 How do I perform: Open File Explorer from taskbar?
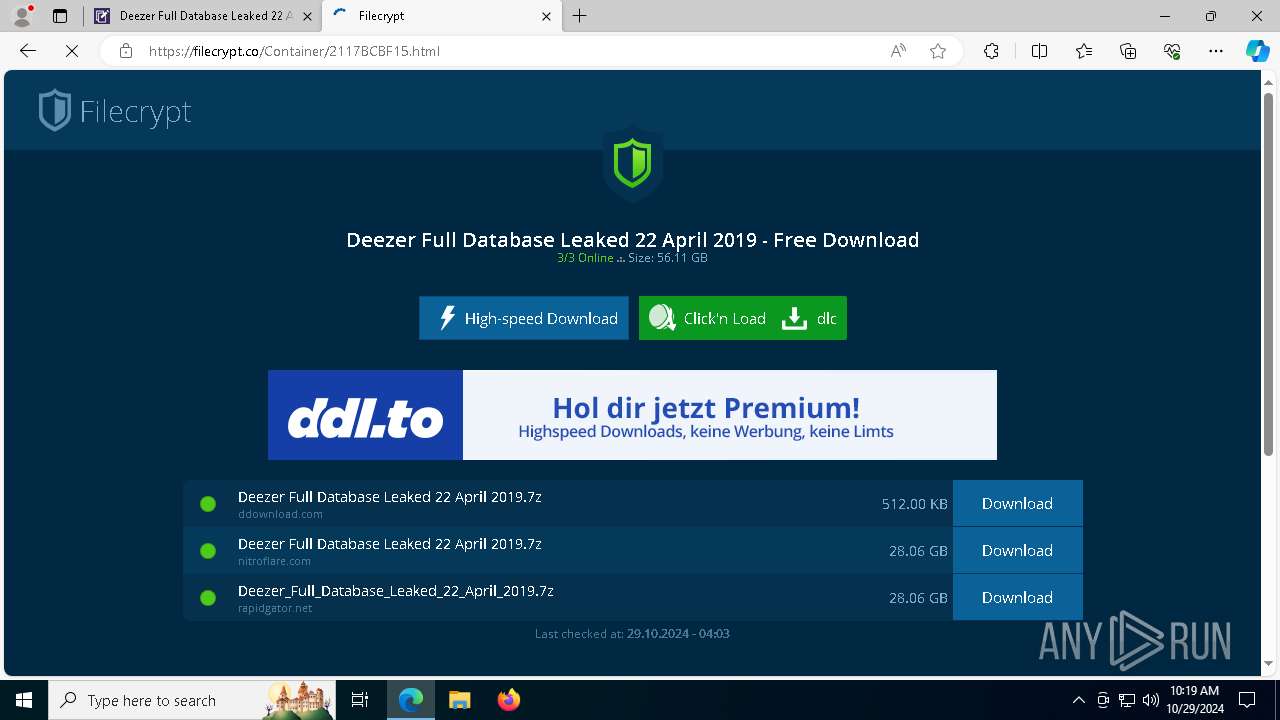[459, 700]
